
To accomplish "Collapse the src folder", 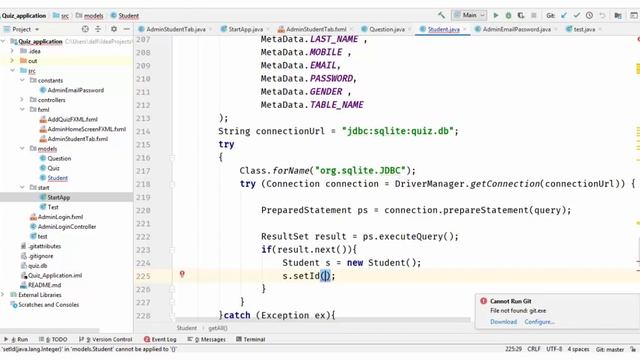I will tap(12, 71).
